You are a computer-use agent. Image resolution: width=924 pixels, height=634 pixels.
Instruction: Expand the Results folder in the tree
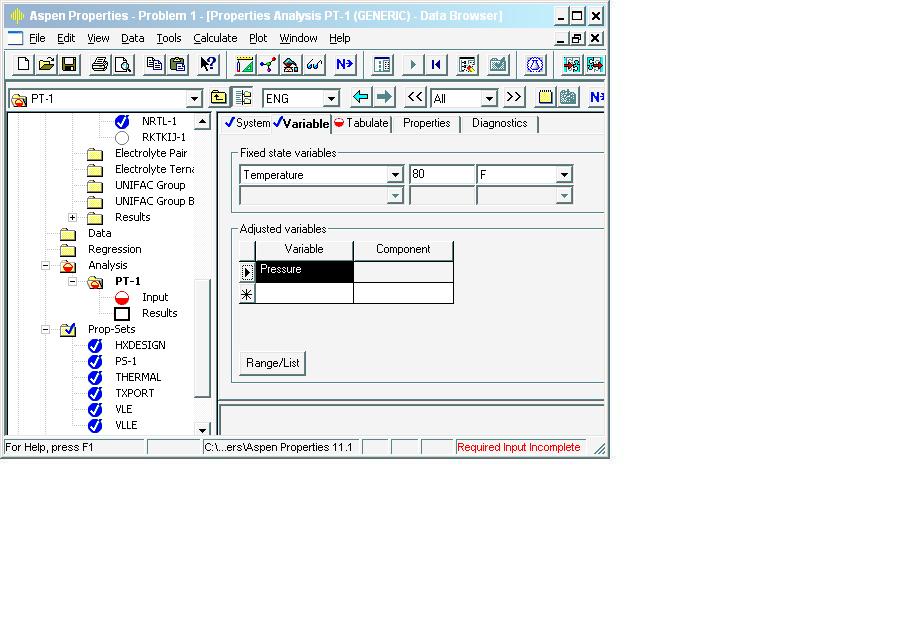click(72, 217)
